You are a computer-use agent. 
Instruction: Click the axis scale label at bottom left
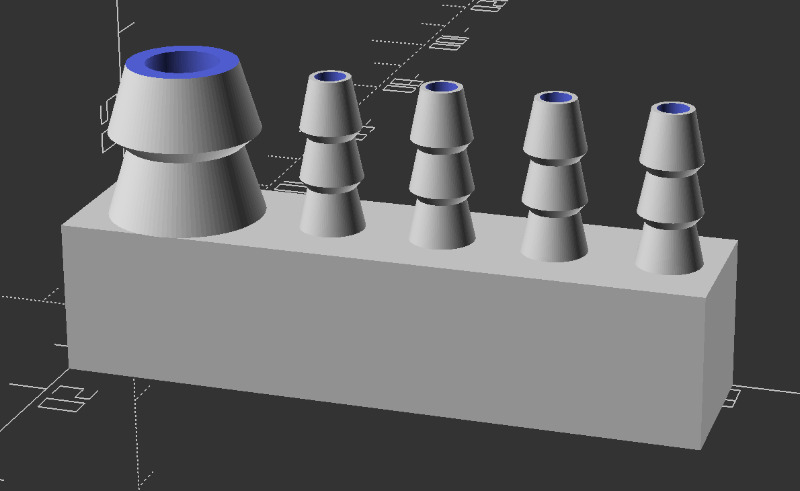[62, 396]
